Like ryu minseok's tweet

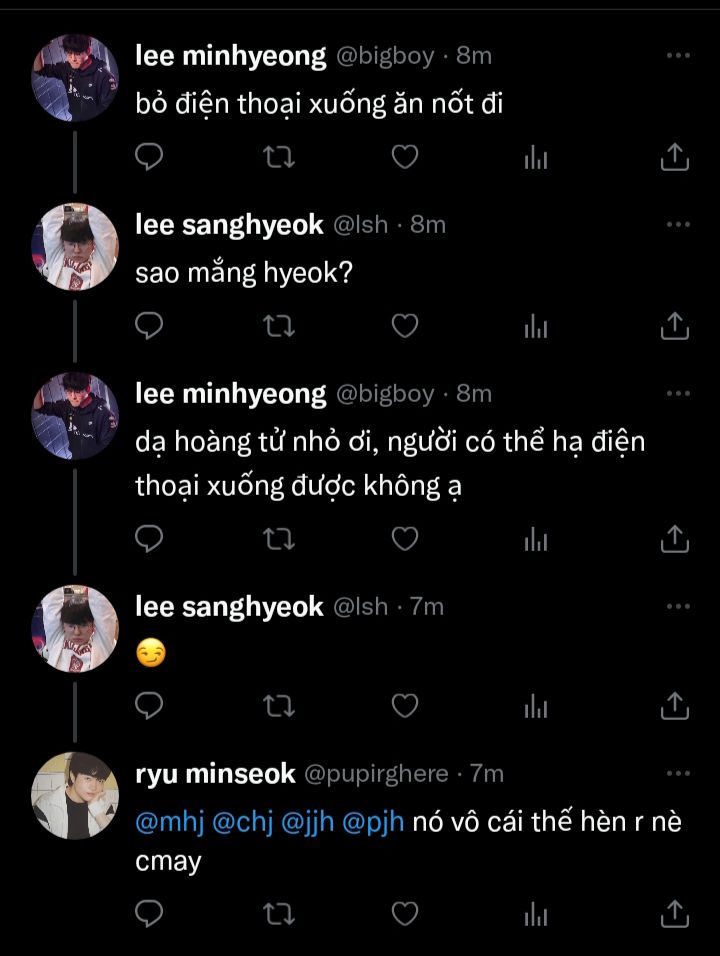(404, 913)
